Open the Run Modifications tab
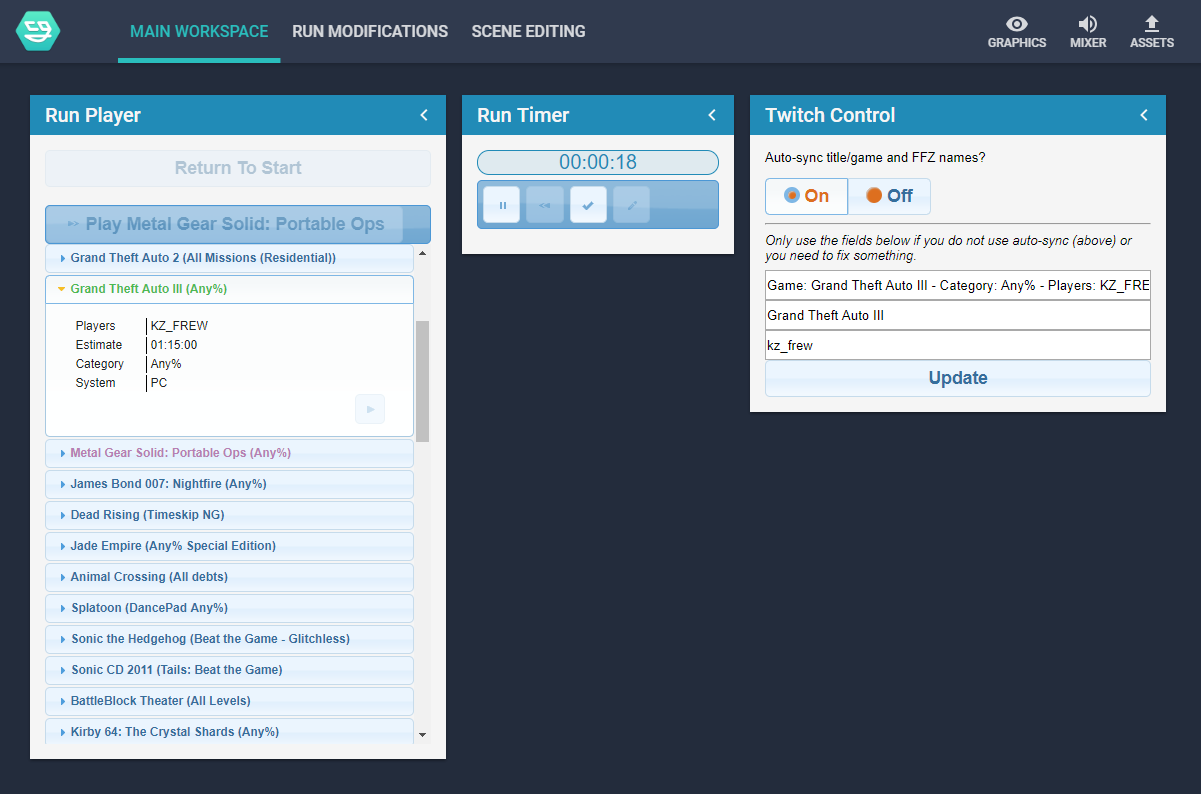 pos(370,31)
